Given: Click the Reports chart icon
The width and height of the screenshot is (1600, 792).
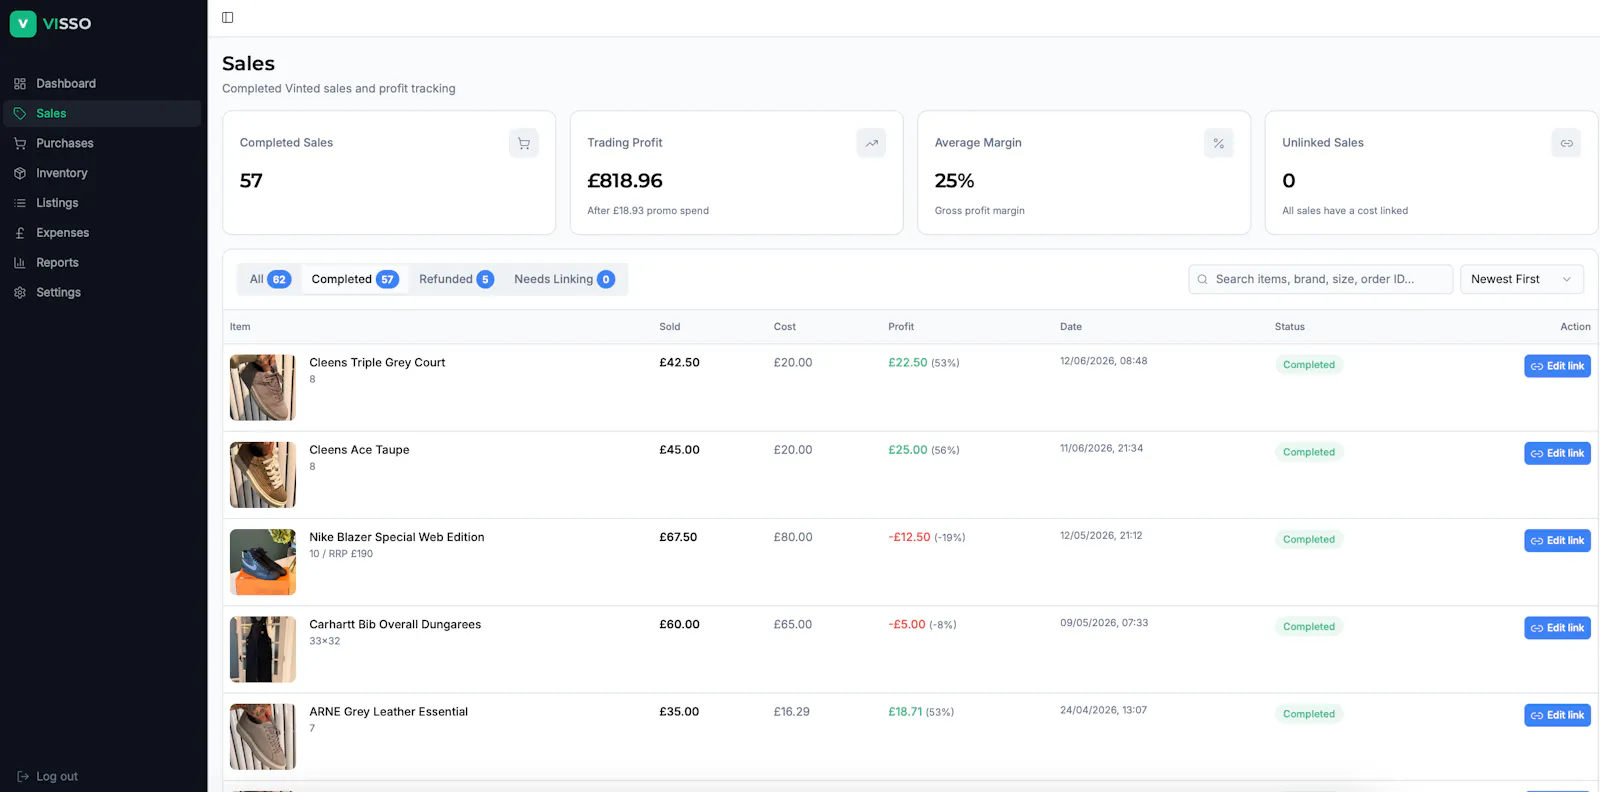Looking at the screenshot, I should [20, 263].
